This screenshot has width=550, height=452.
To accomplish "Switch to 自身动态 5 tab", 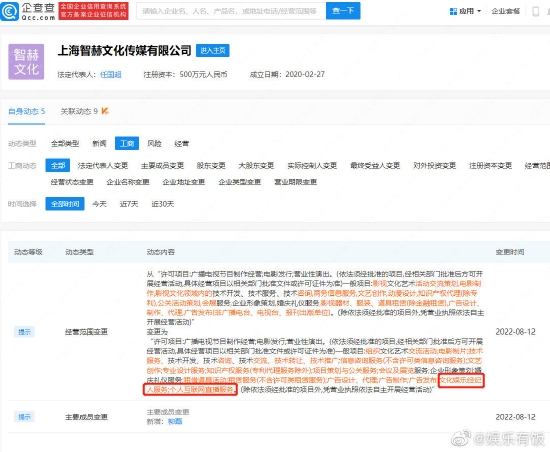I will (x=27, y=112).
